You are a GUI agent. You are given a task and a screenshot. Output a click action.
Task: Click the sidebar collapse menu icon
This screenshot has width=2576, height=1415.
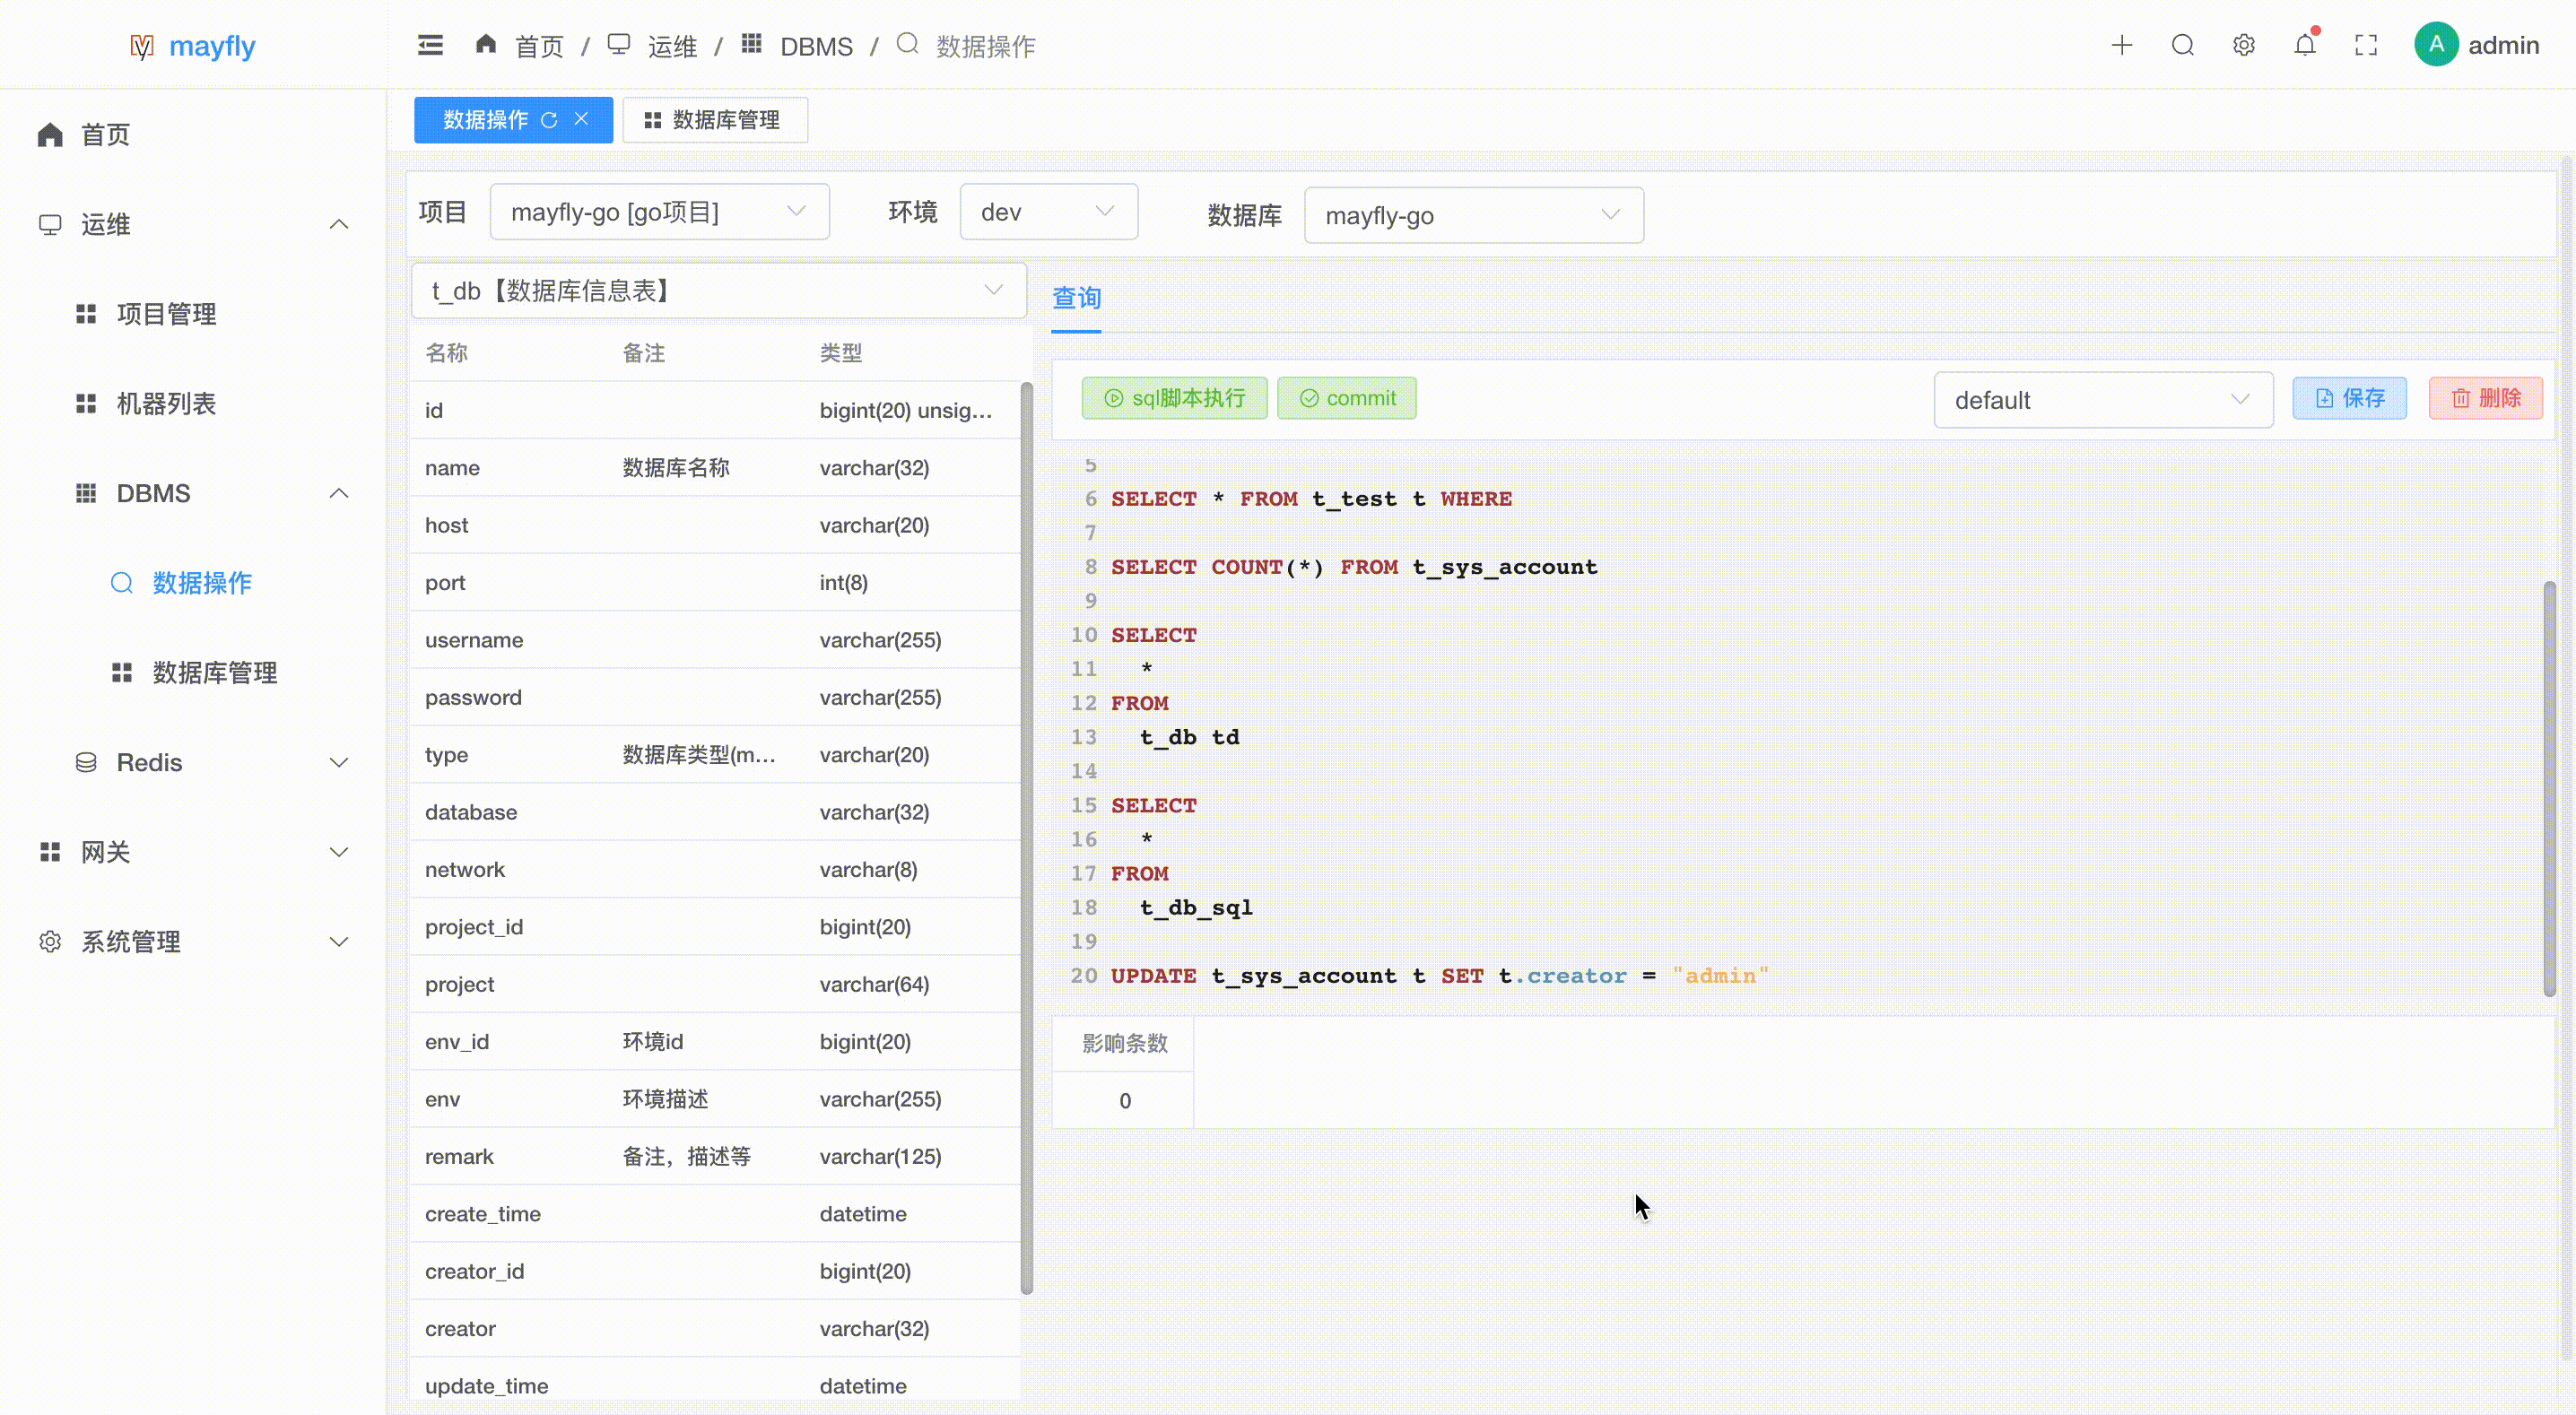tap(430, 45)
